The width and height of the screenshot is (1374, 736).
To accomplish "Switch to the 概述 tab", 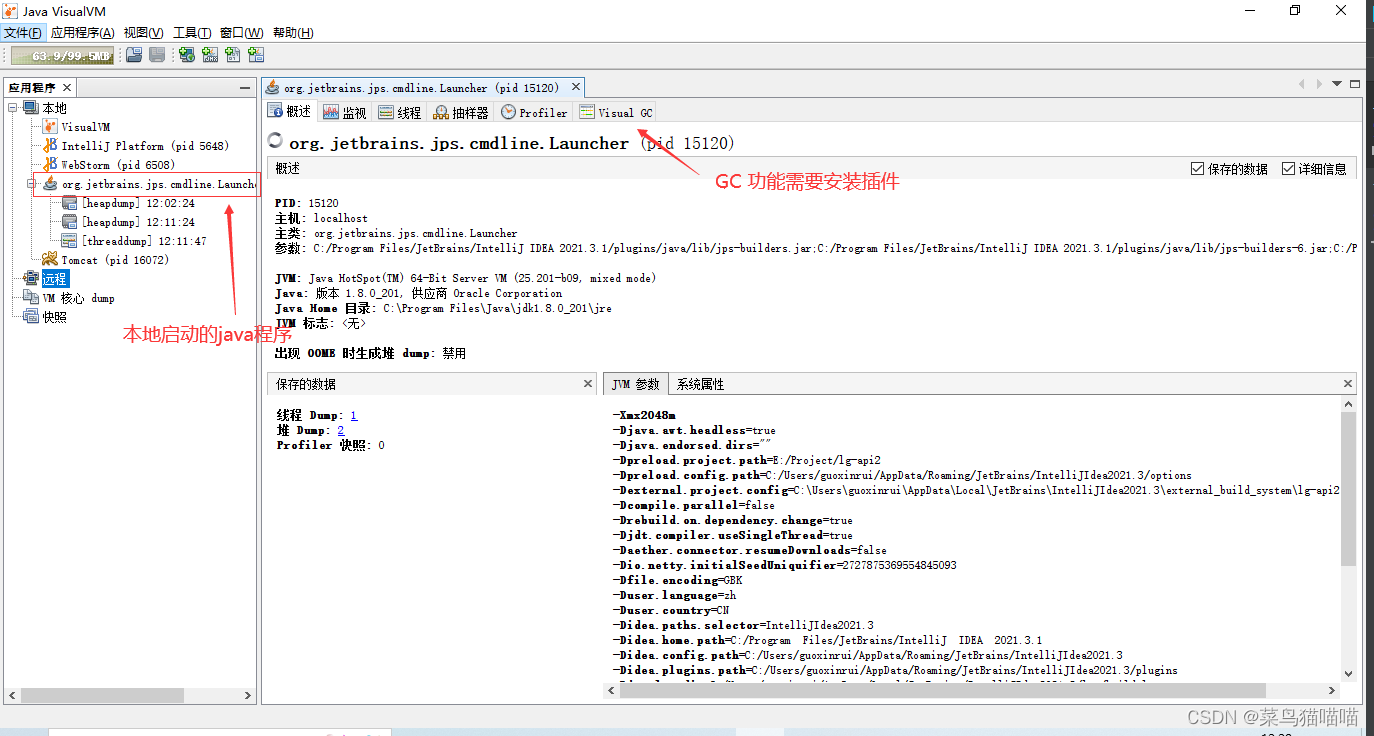I will (x=290, y=112).
